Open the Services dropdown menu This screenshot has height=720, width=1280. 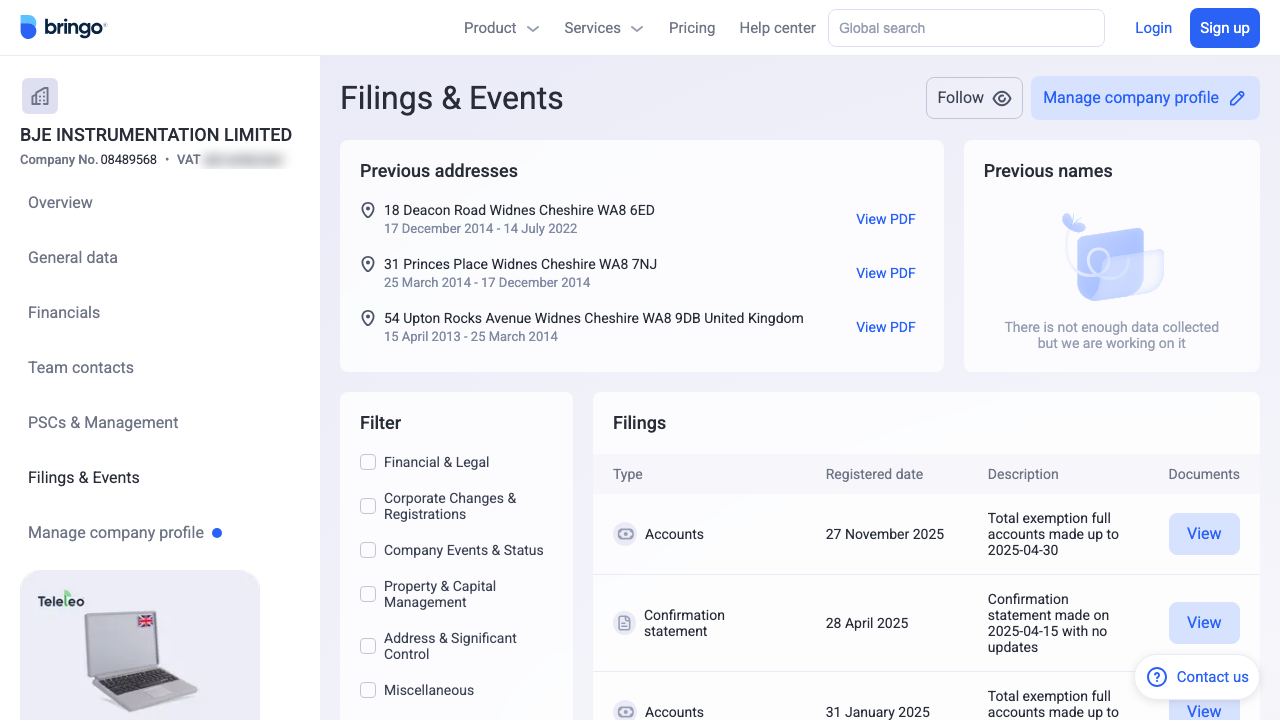603,28
